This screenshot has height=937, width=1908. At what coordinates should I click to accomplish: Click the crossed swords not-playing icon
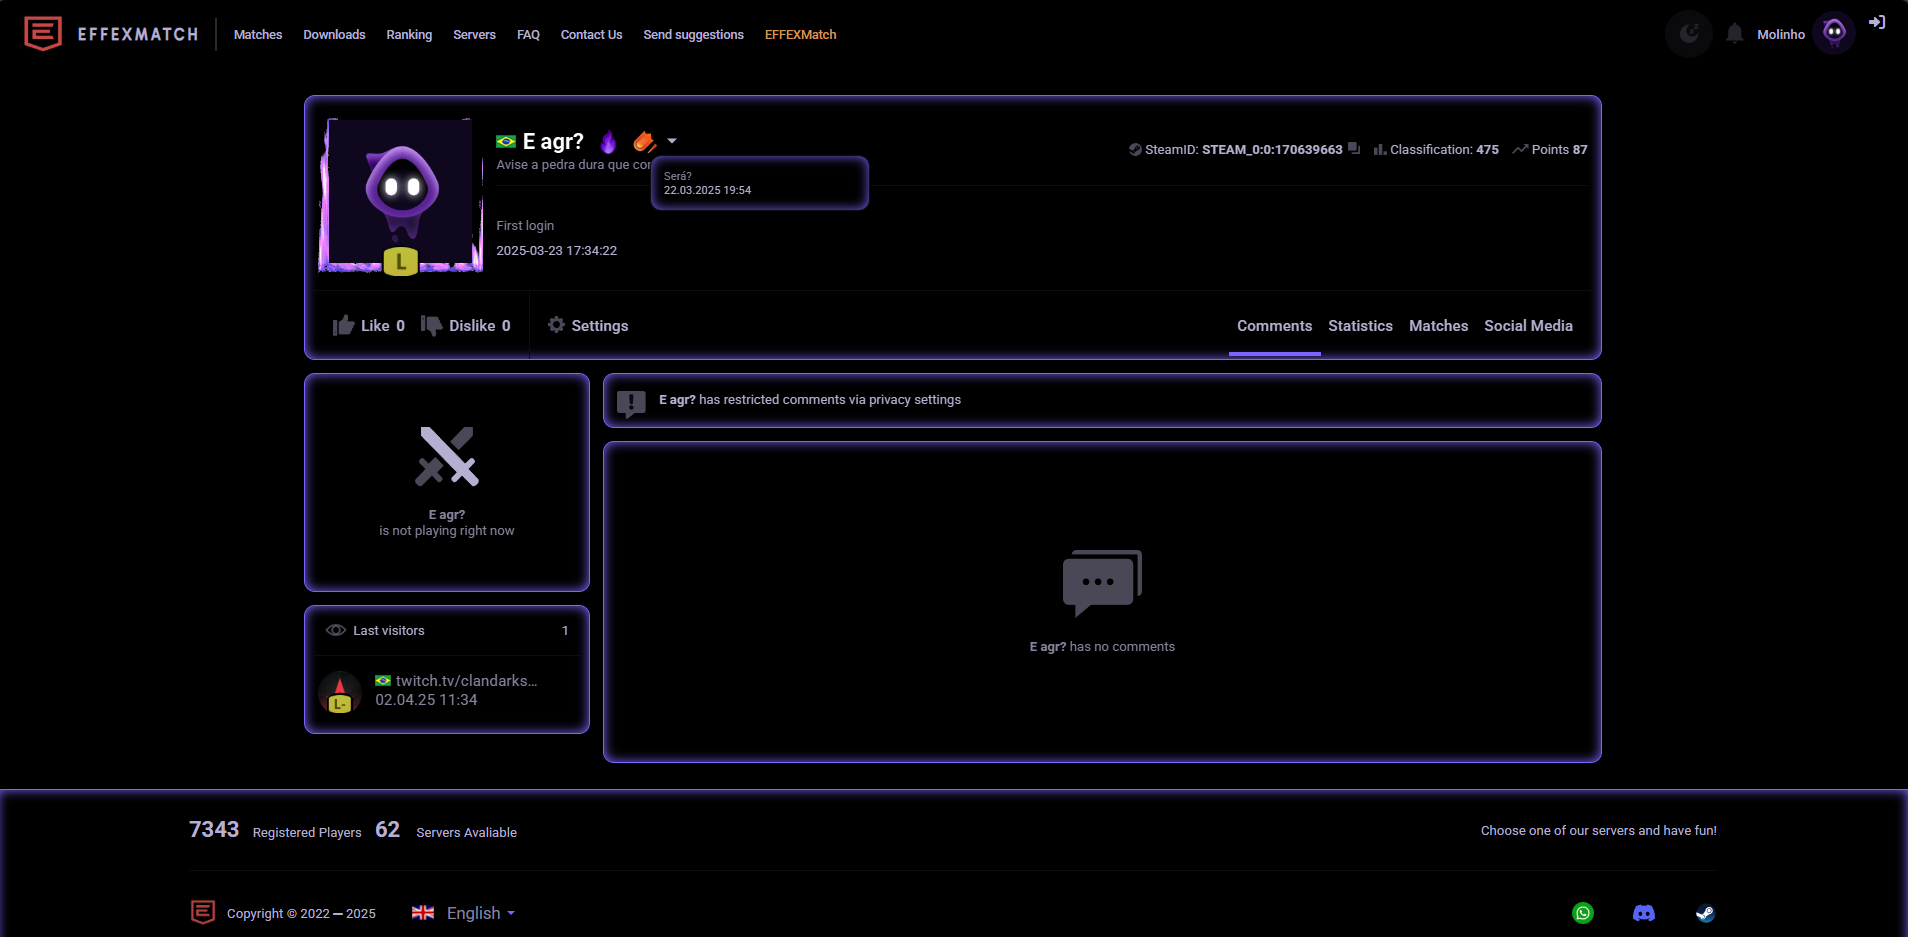(447, 456)
